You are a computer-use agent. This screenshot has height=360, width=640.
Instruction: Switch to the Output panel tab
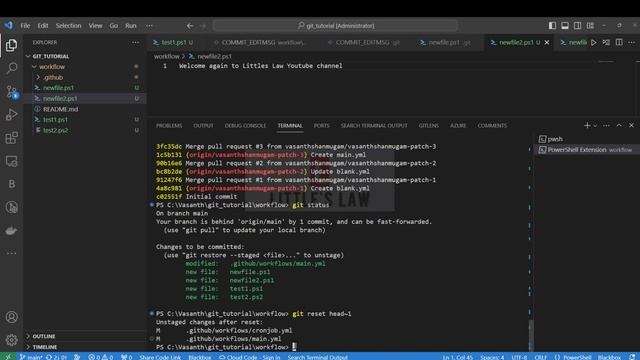(203, 126)
